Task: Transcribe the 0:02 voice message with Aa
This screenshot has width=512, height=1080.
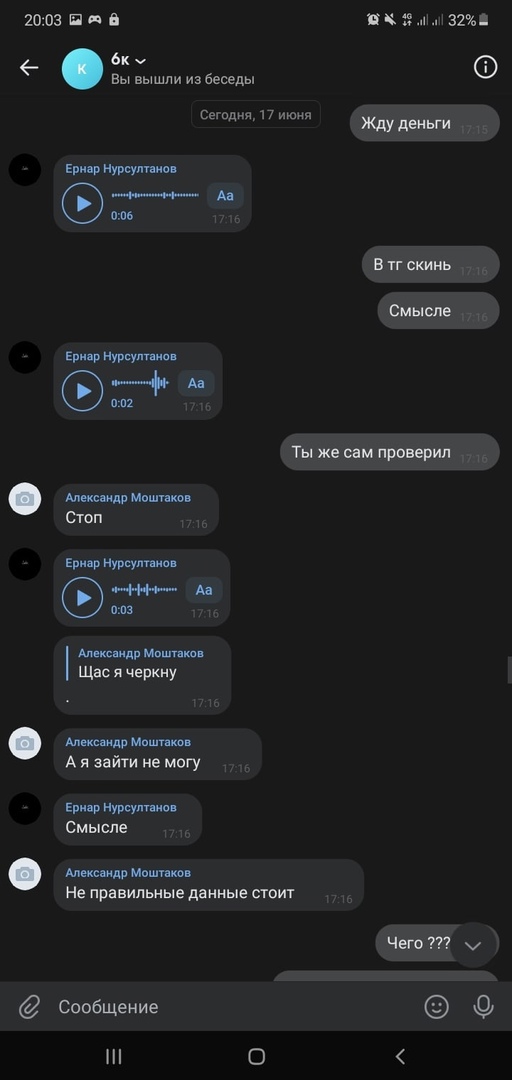Action: 196,384
